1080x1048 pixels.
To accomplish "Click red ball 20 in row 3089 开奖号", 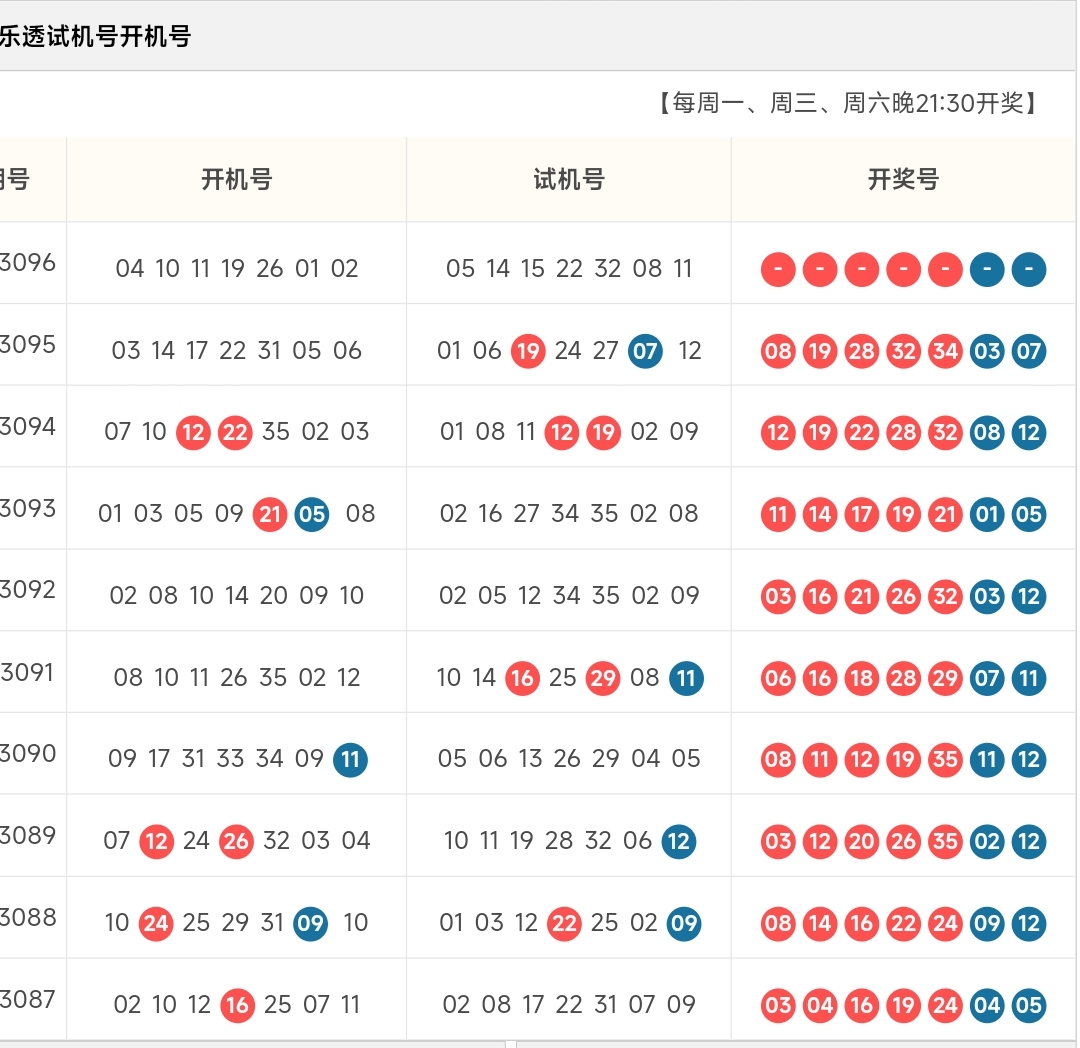I will [862, 841].
